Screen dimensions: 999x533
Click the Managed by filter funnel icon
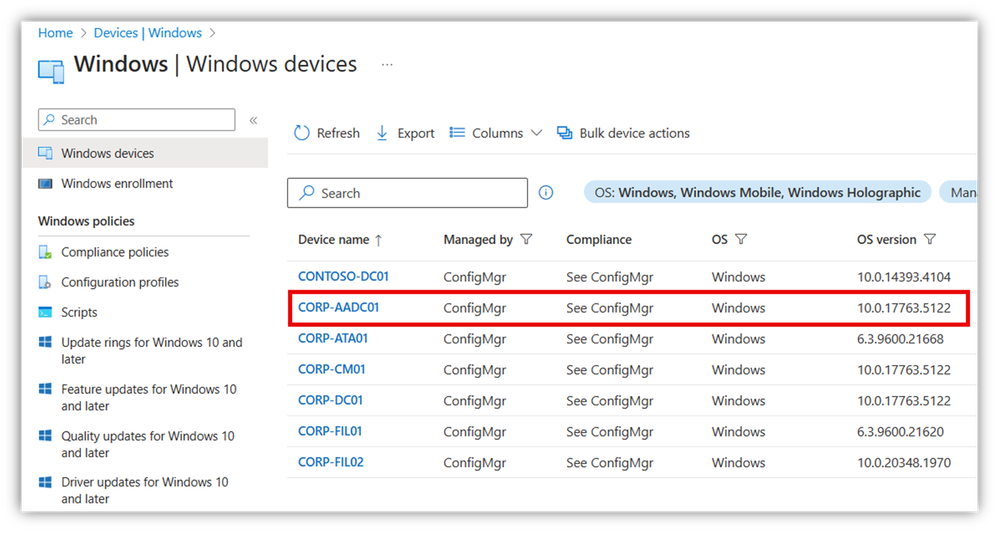tap(526, 239)
